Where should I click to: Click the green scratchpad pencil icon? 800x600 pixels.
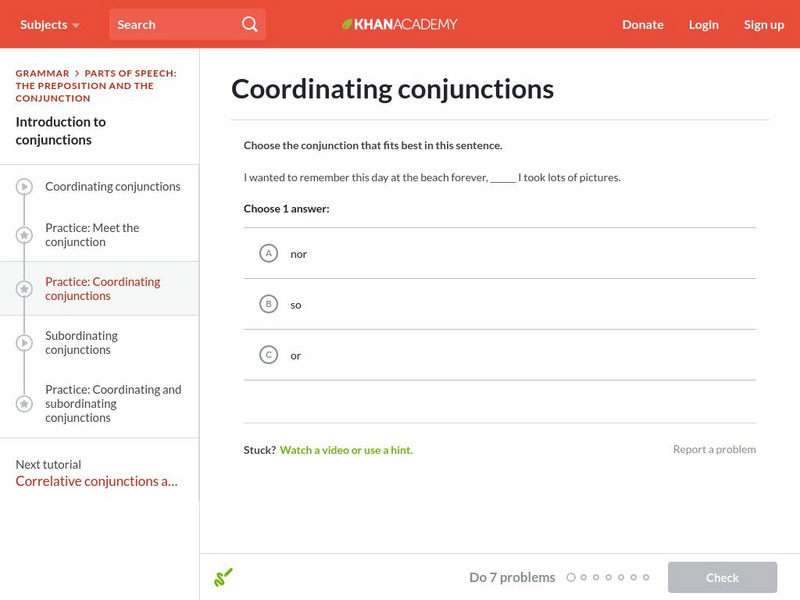pos(223,577)
